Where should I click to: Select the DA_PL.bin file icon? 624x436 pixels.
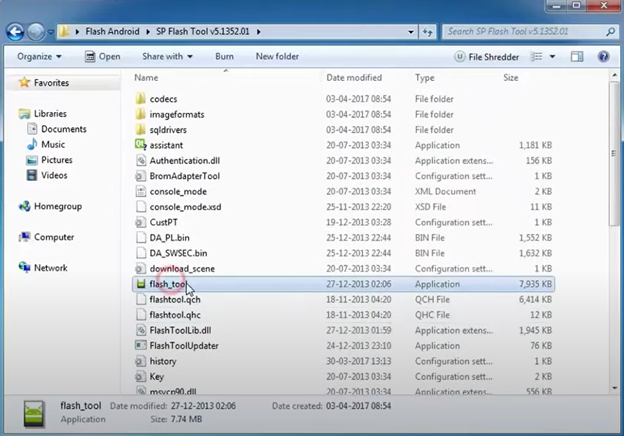pyautogui.click(x=140, y=237)
